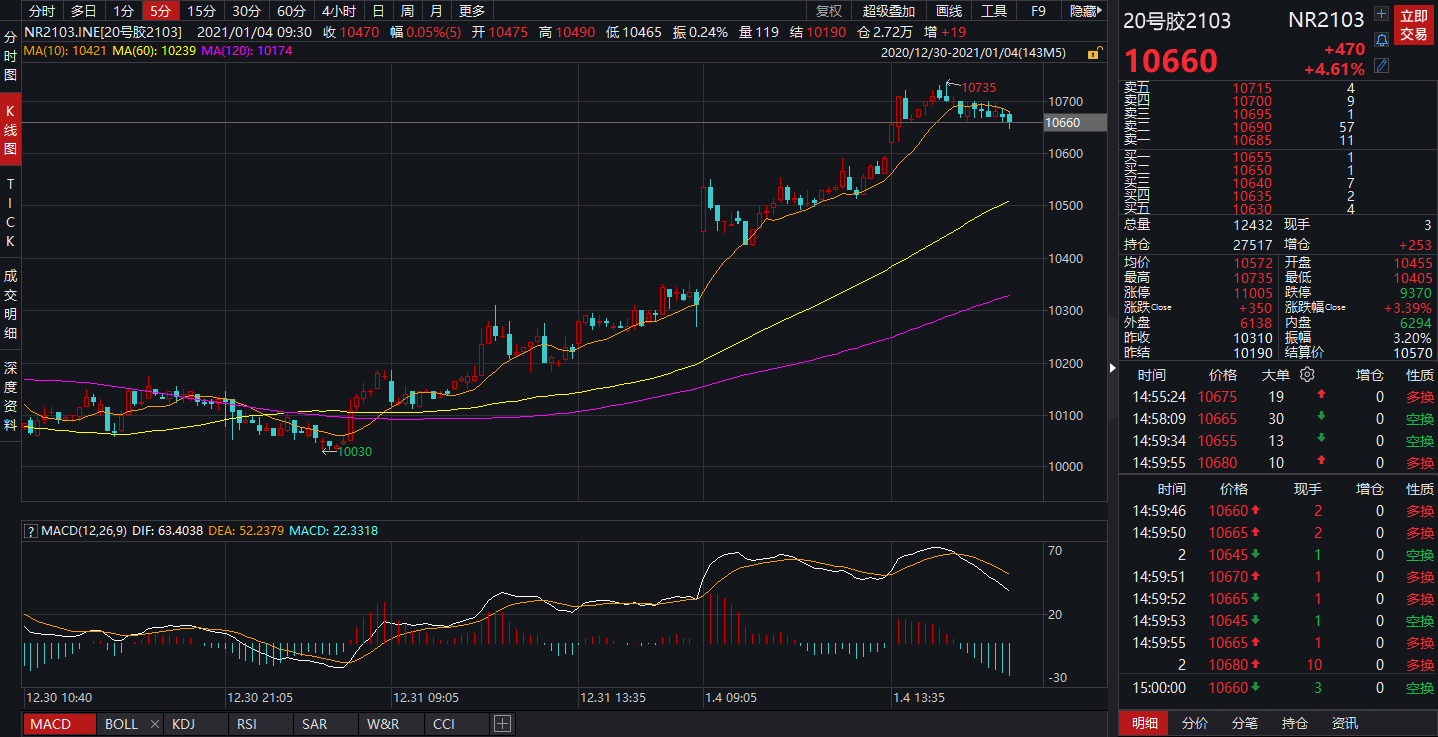Click 隐藏 hide panel button
The height and width of the screenshot is (737, 1438).
1084,11
